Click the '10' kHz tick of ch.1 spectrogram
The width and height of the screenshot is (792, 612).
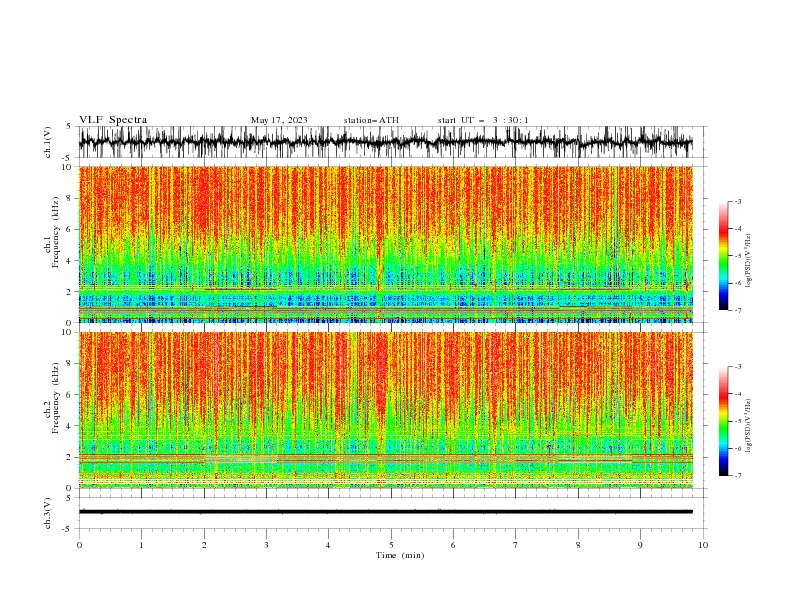click(x=69, y=167)
